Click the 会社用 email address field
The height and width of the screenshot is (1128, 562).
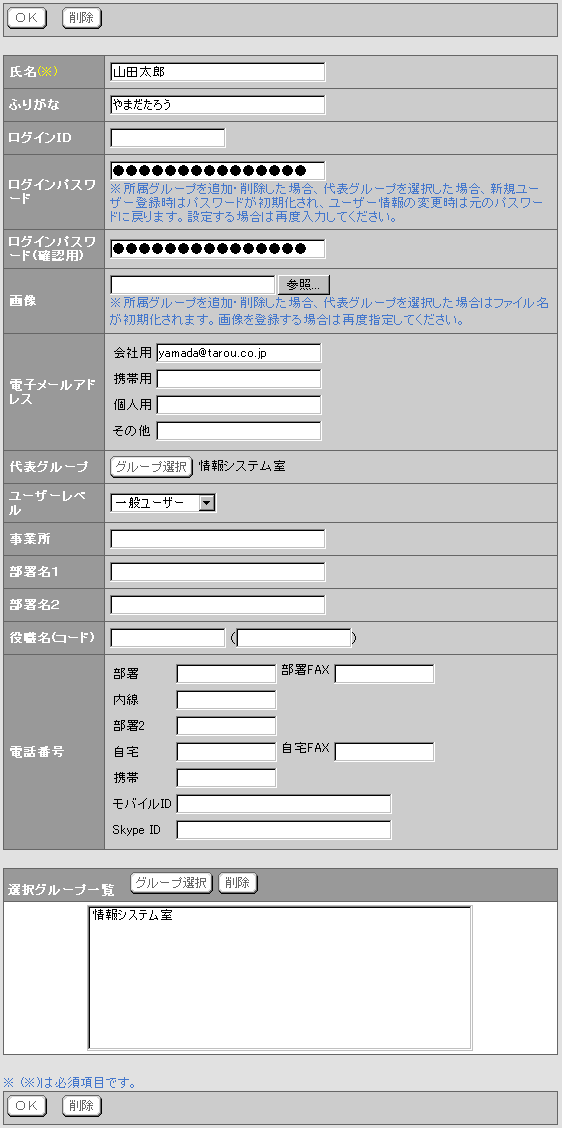pyautogui.click(x=239, y=353)
